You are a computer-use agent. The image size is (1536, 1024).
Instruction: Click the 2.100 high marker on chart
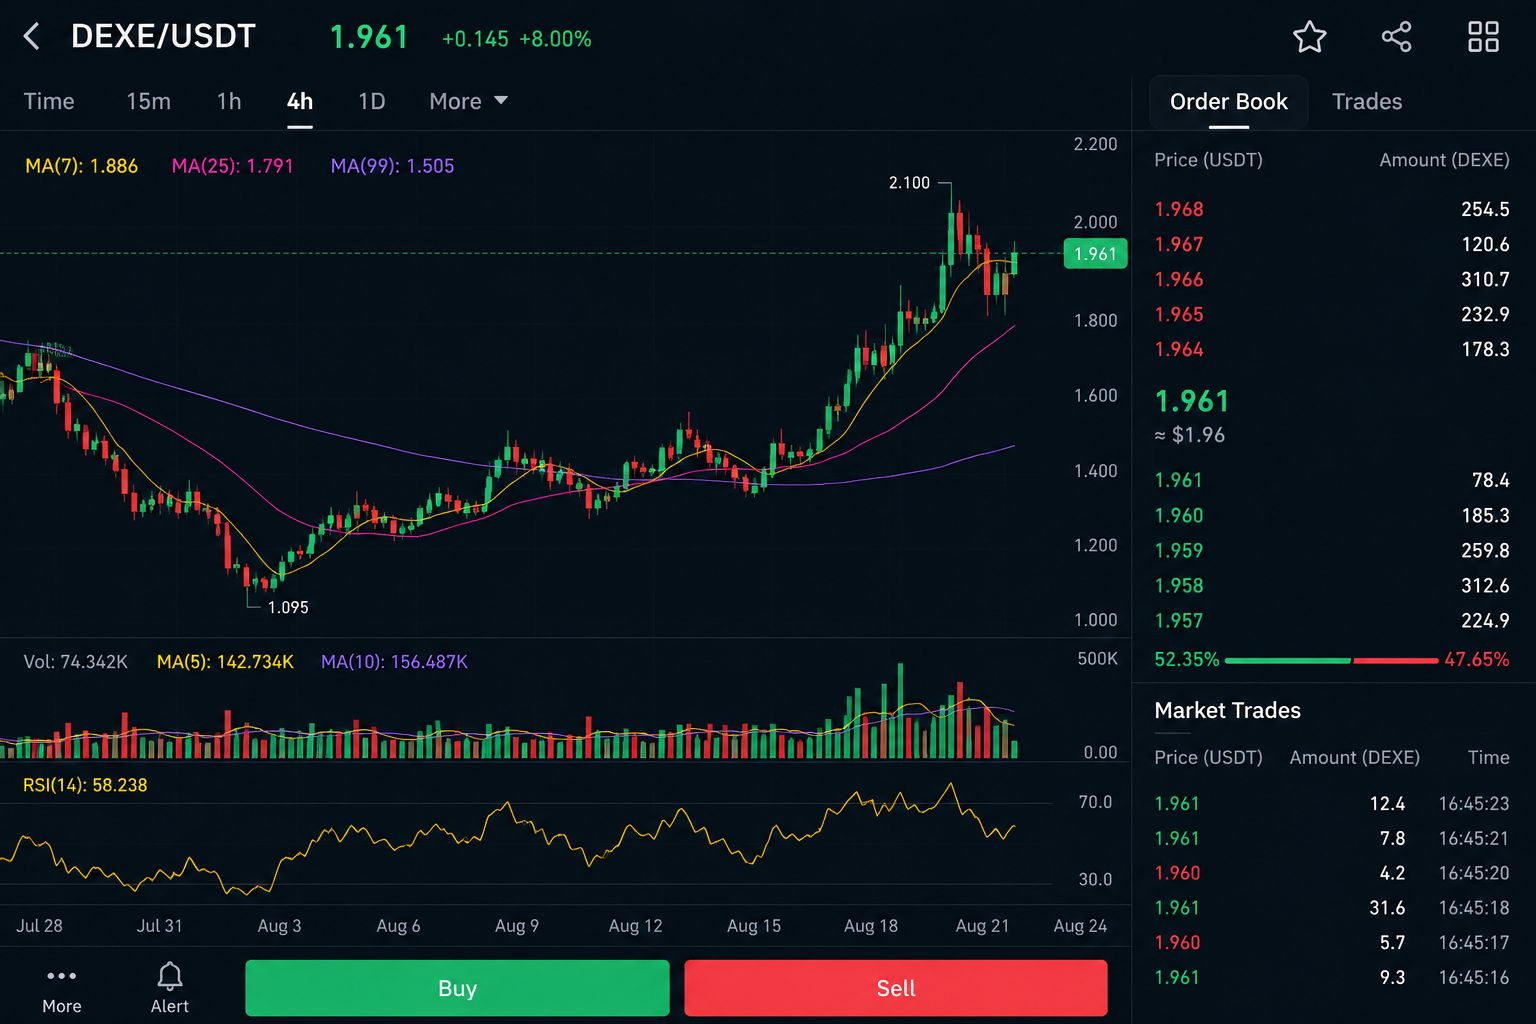909,182
